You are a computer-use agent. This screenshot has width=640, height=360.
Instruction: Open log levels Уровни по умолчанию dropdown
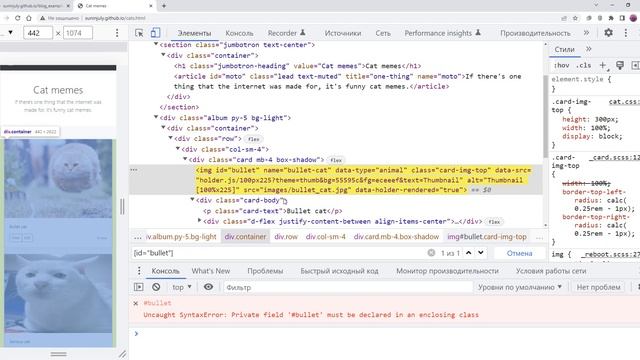520,287
